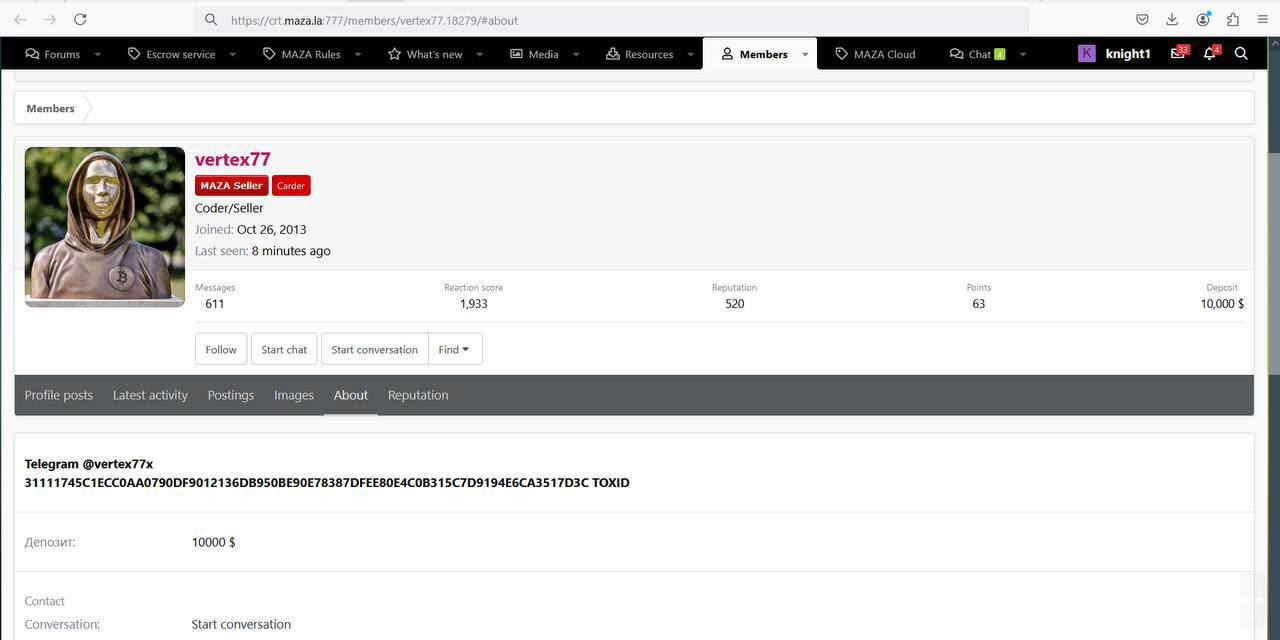Switch to the Profile posts tab
The width and height of the screenshot is (1280, 640).
pos(59,395)
